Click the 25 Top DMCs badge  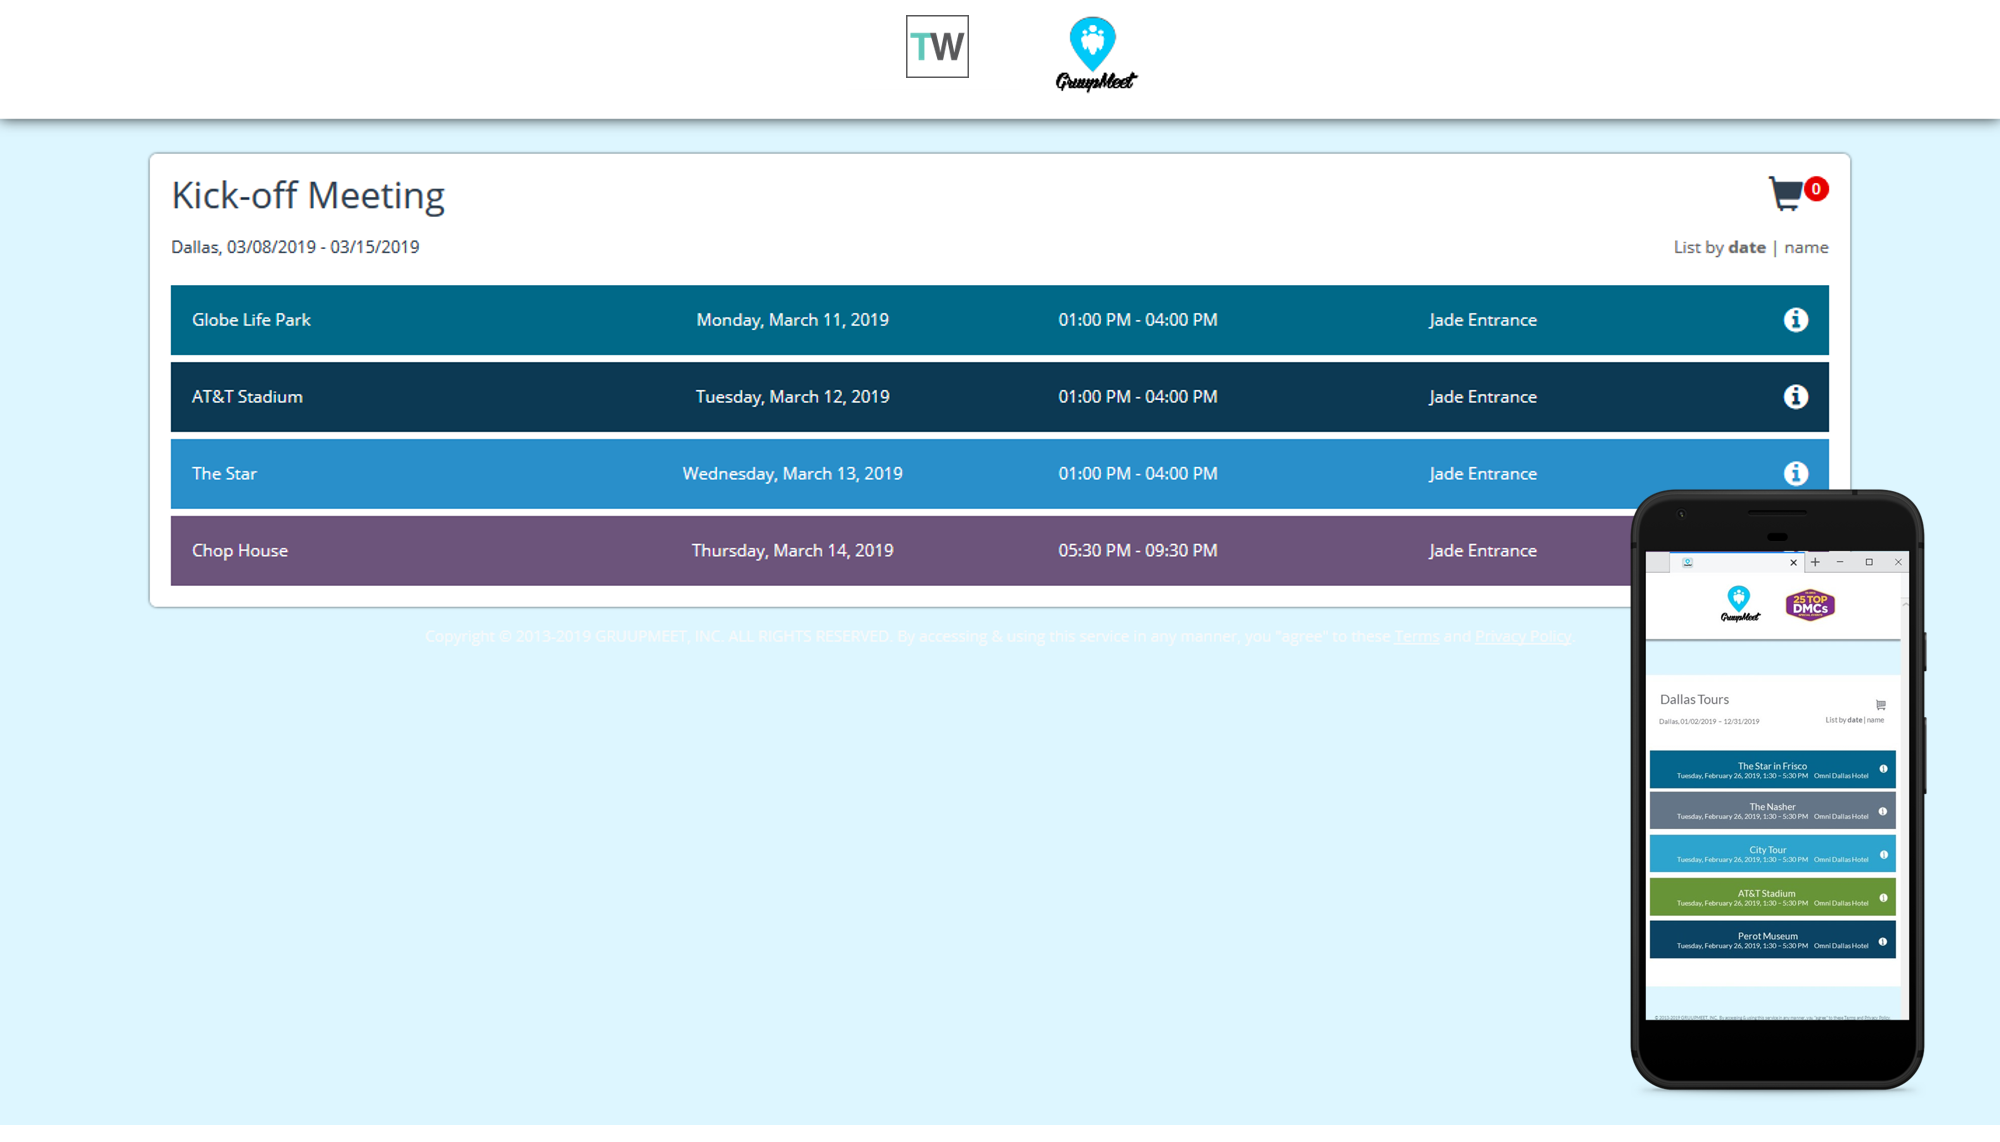pyautogui.click(x=1810, y=603)
